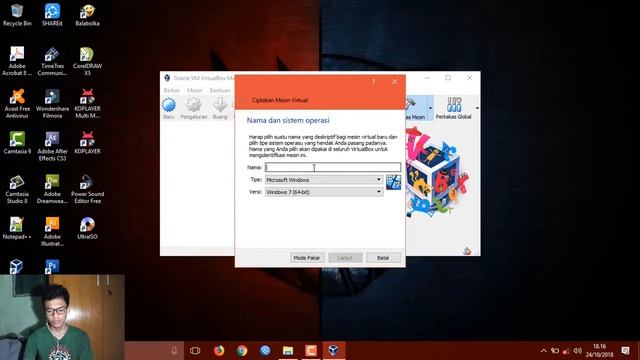
Task: Select the Adobe Acrobat 8 shortcut
Action: tap(17, 61)
